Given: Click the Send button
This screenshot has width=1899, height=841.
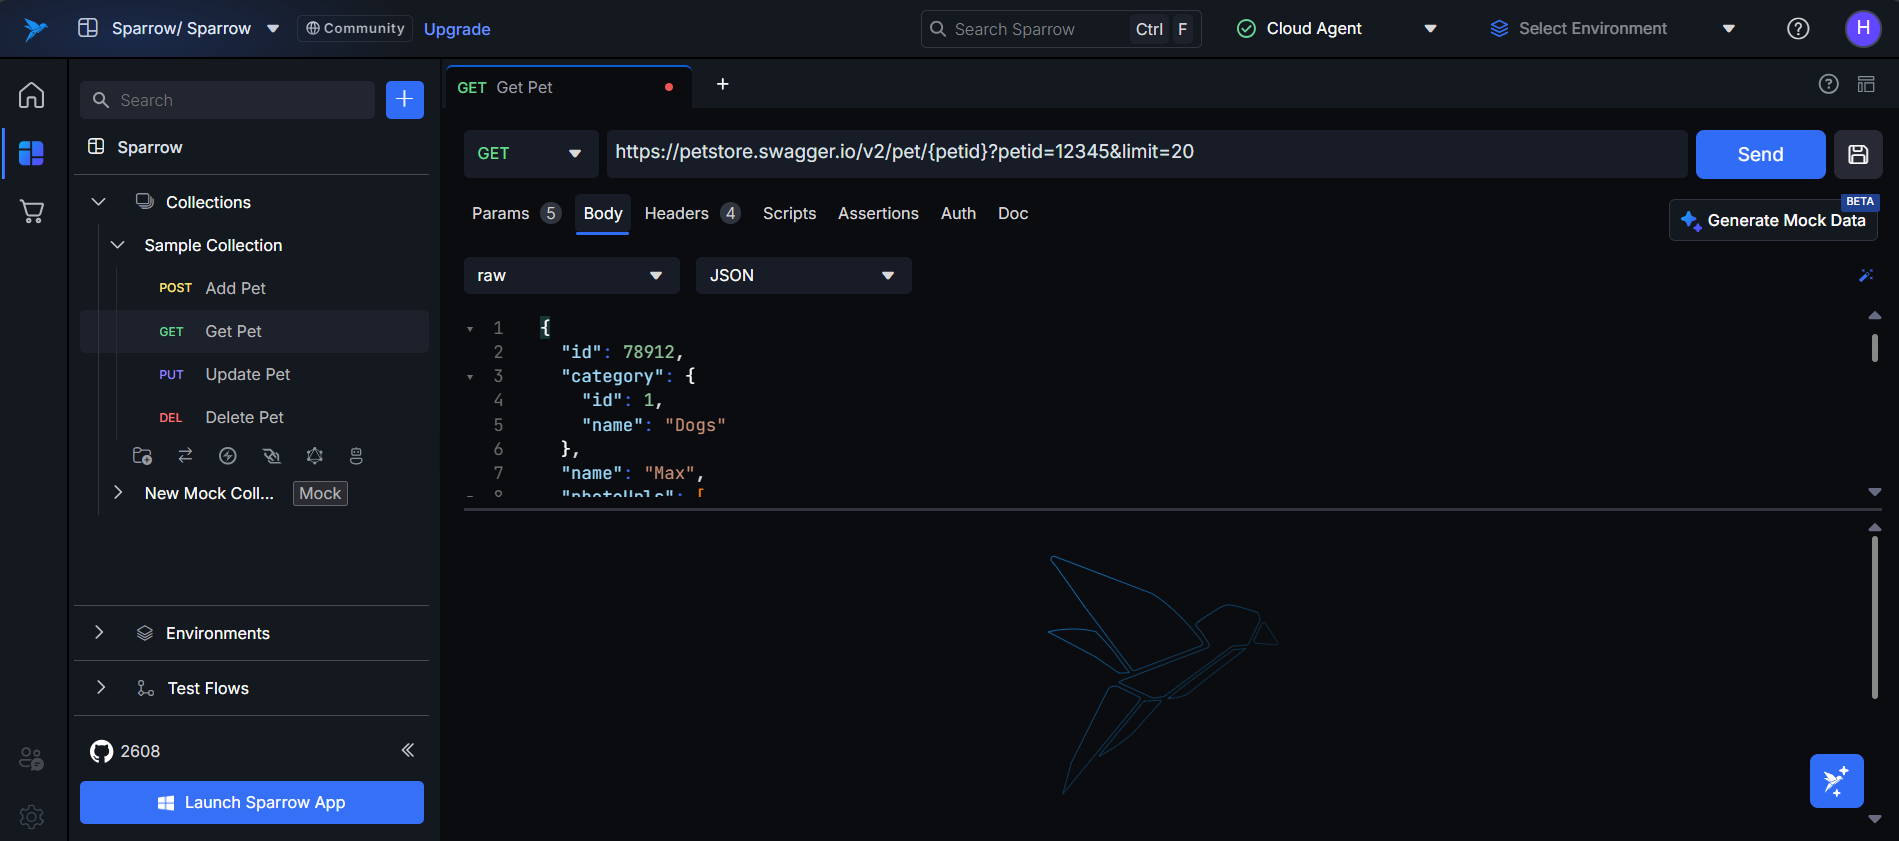Looking at the screenshot, I should [1759, 154].
